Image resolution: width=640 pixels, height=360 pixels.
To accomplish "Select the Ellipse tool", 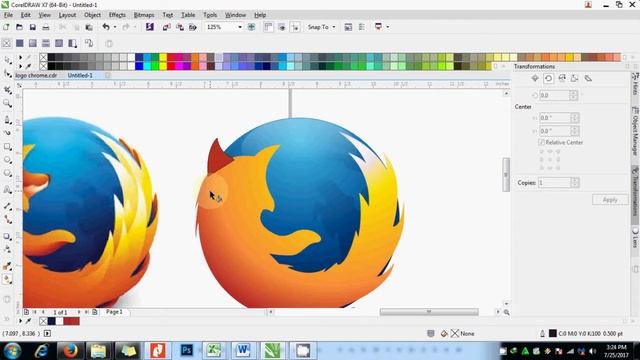I will [7, 160].
